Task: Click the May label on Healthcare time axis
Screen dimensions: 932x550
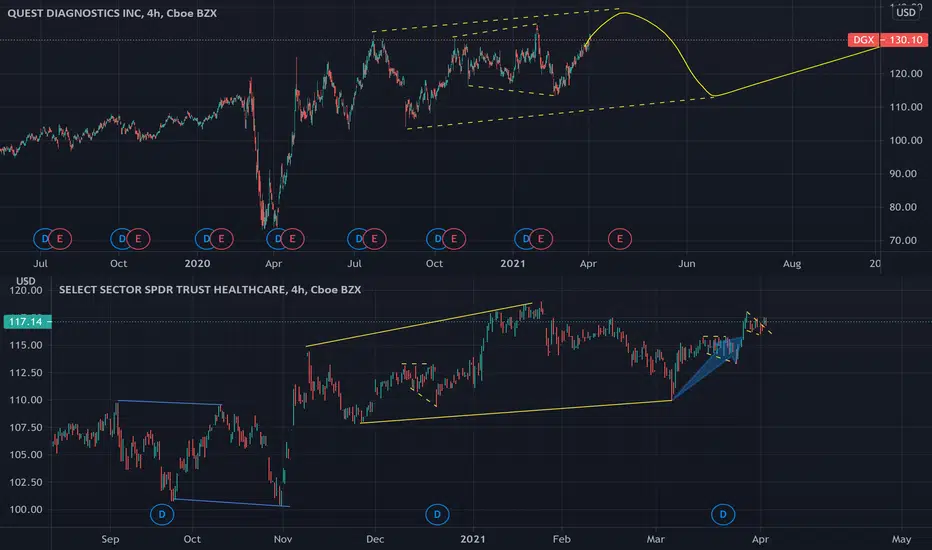Action: pos(901,539)
